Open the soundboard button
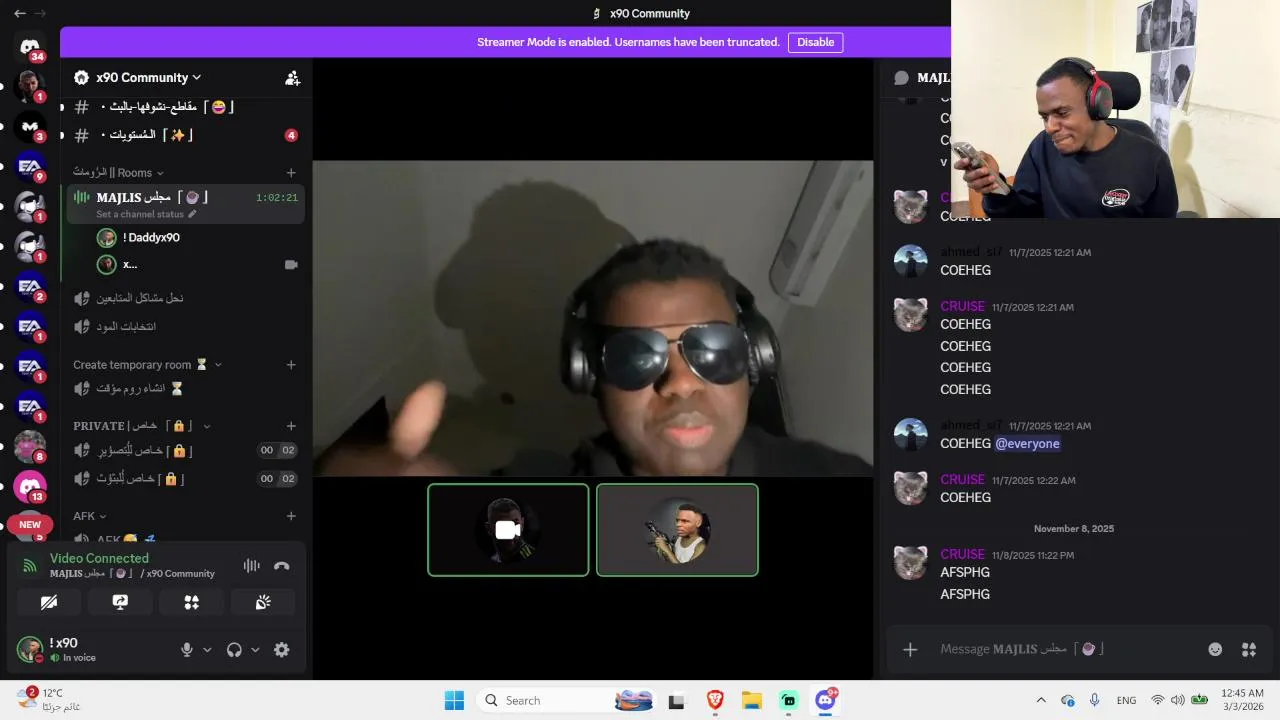The width and height of the screenshot is (1280, 720). coord(263,602)
